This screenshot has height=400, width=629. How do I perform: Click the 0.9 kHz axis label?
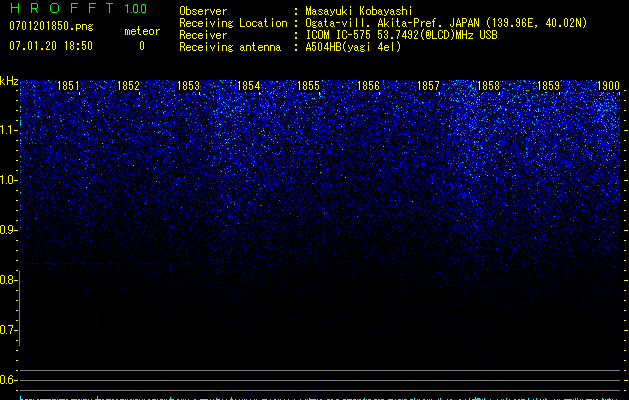[9, 230]
